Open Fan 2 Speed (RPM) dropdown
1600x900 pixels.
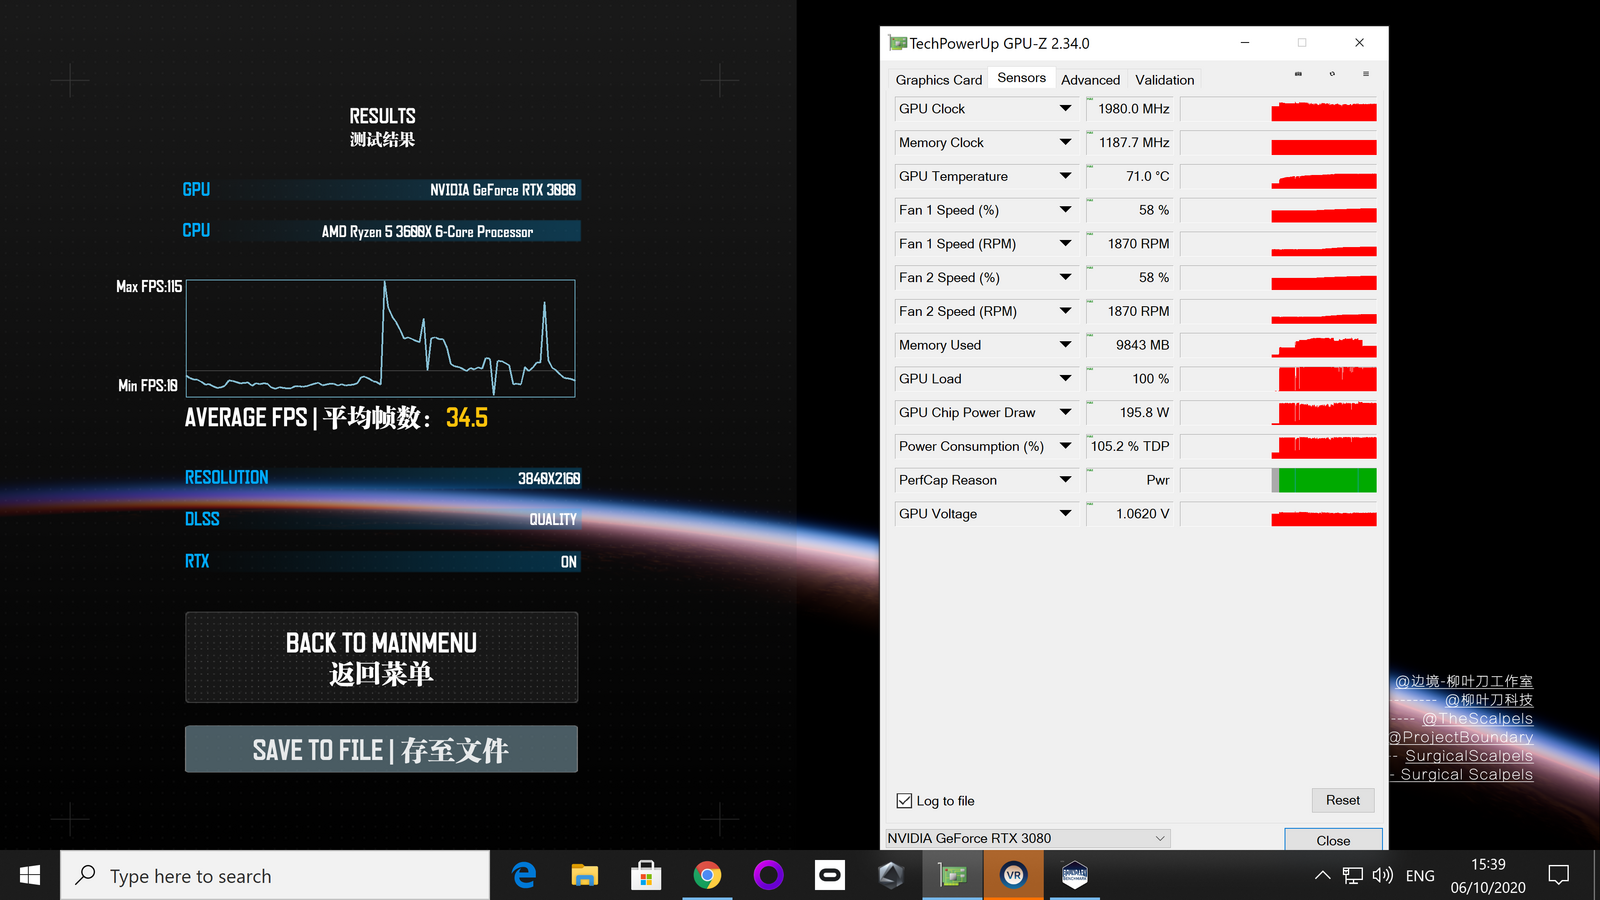tap(1065, 311)
